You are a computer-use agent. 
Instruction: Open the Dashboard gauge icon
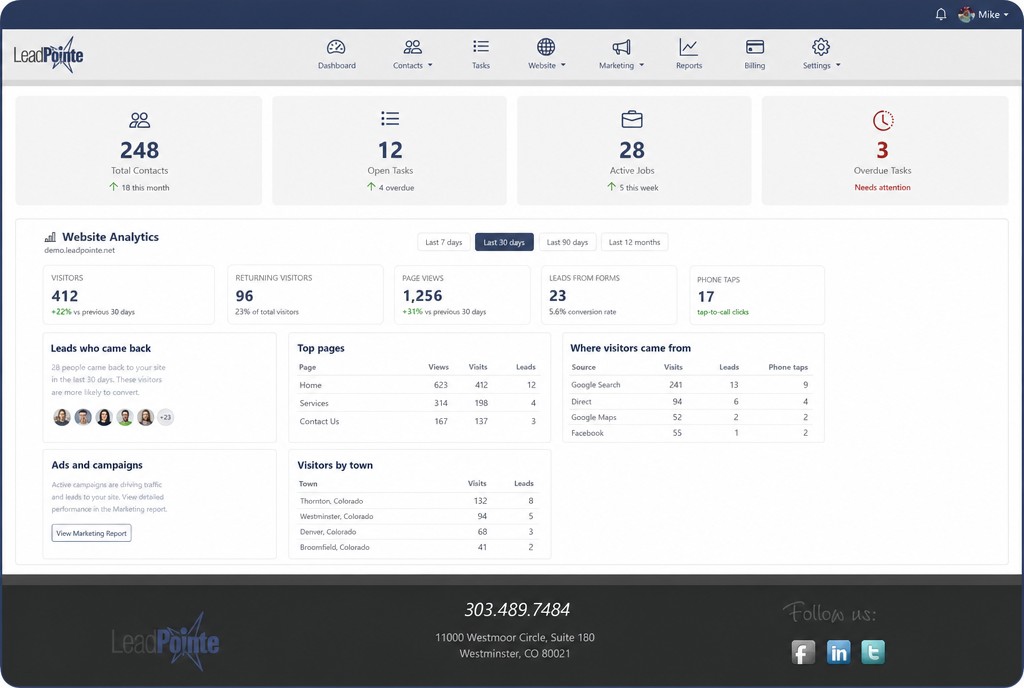[336, 47]
